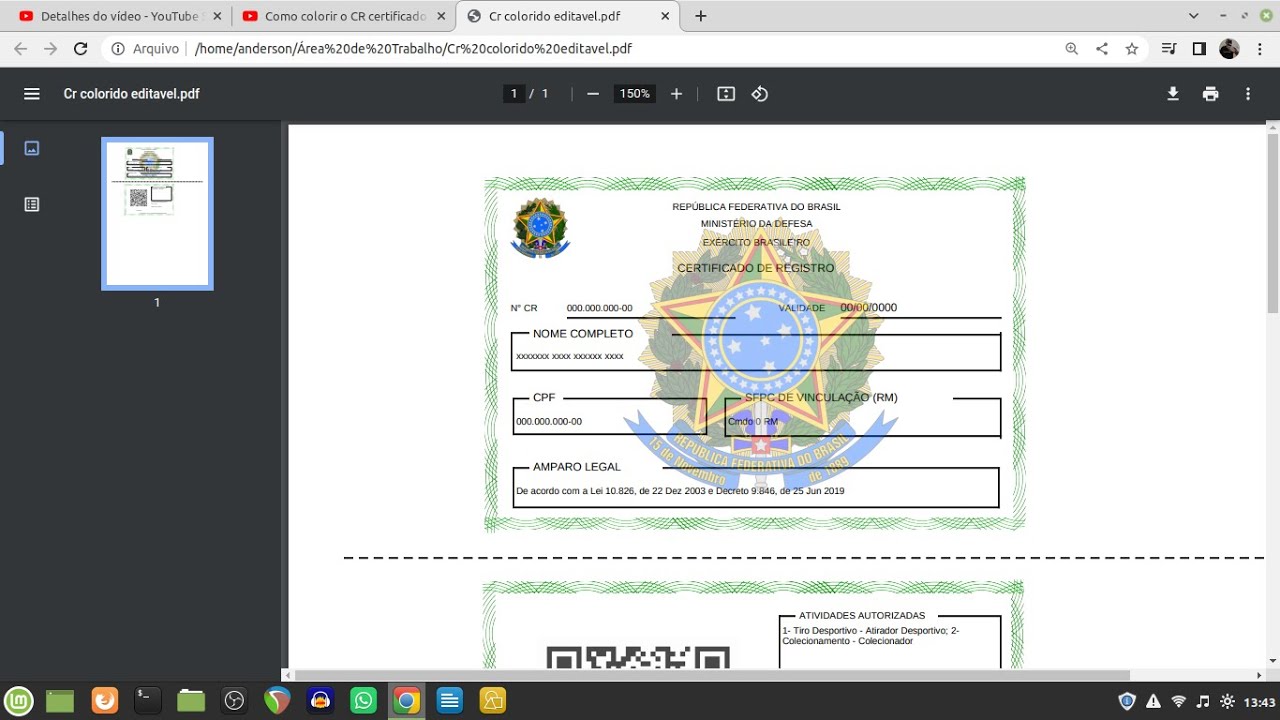The image size is (1280, 720).
Task: Click the 150% zoom level field
Action: click(634, 94)
